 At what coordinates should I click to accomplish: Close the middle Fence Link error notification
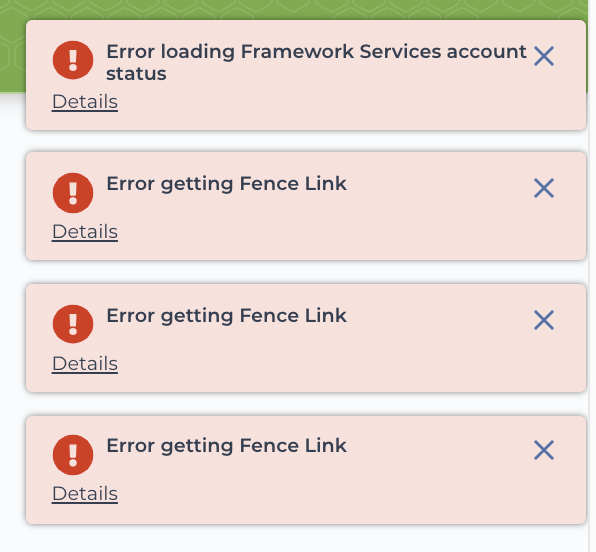544,320
